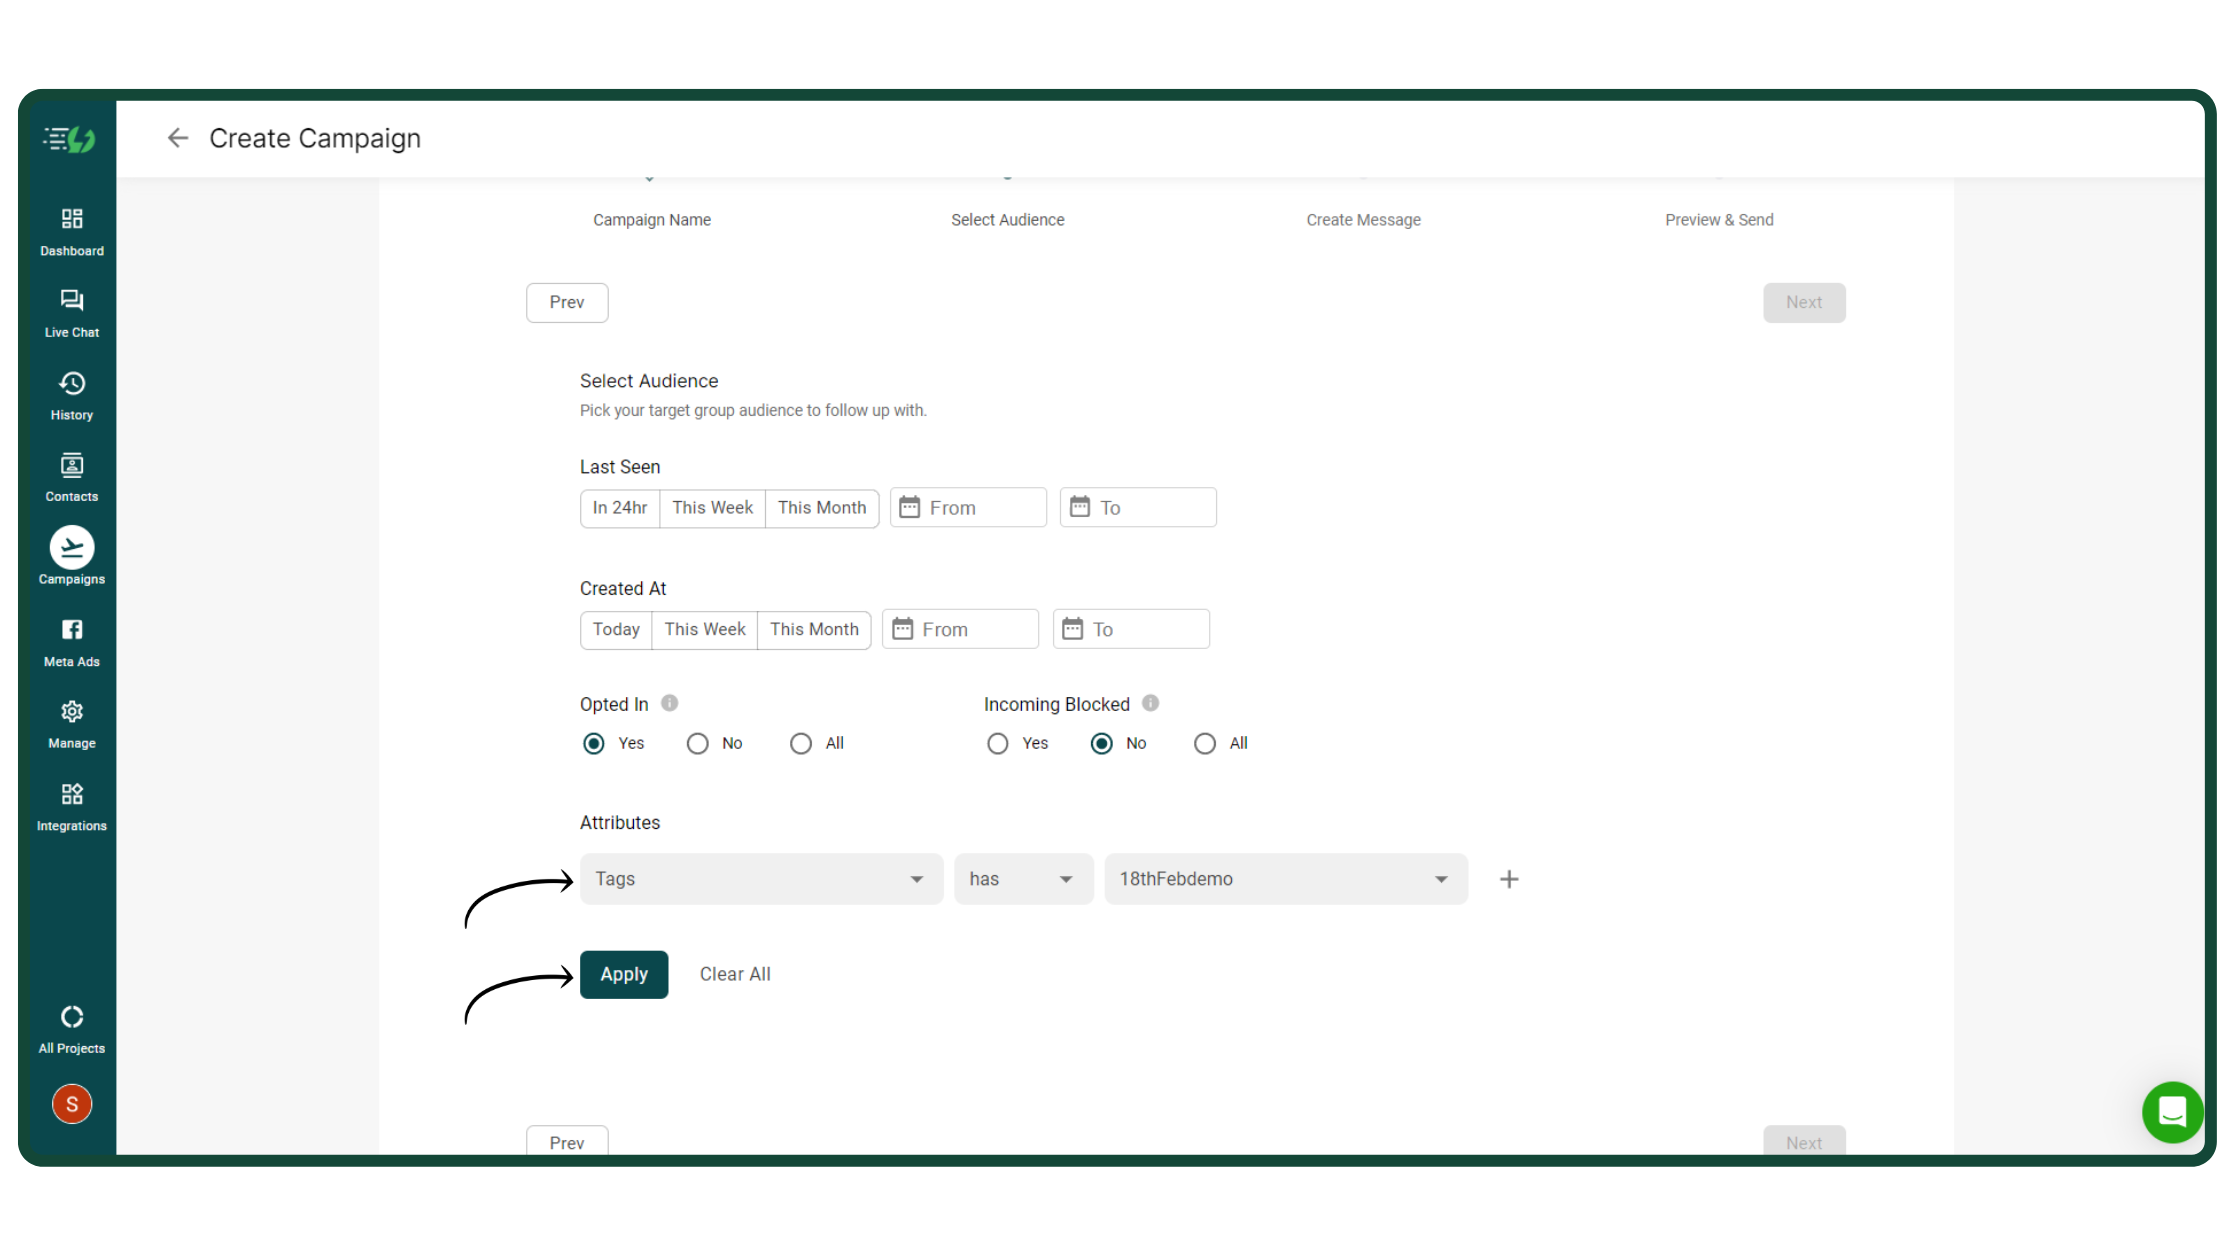
Task: Expand the Tags attribute dropdown
Action: (x=761, y=879)
